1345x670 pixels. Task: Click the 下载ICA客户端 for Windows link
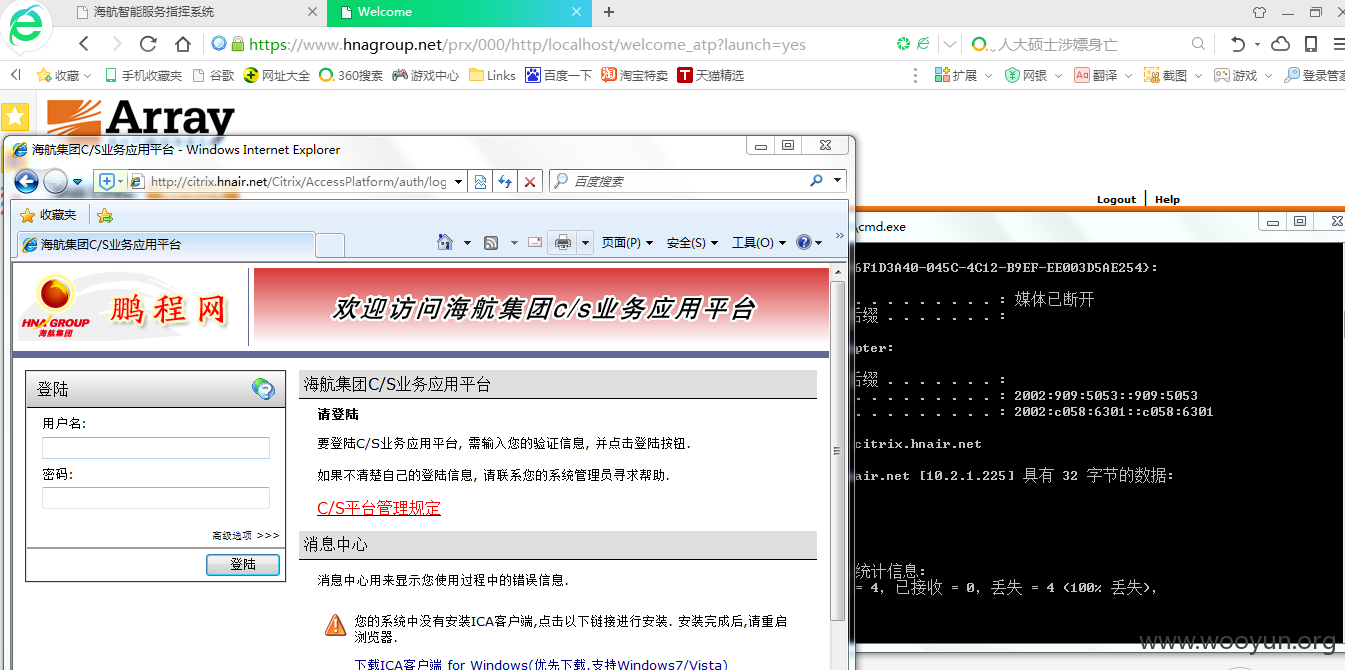pos(541,664)
